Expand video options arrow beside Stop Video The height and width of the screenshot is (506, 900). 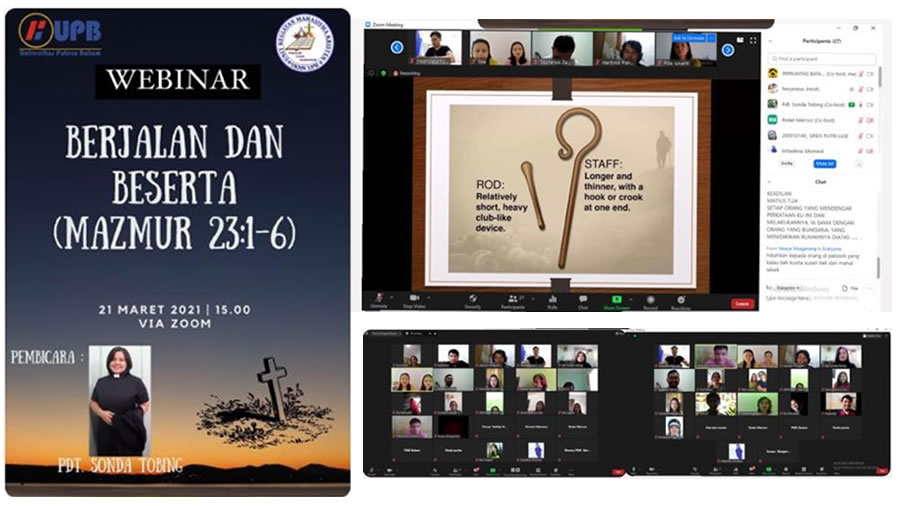click(x=428, y=296)
